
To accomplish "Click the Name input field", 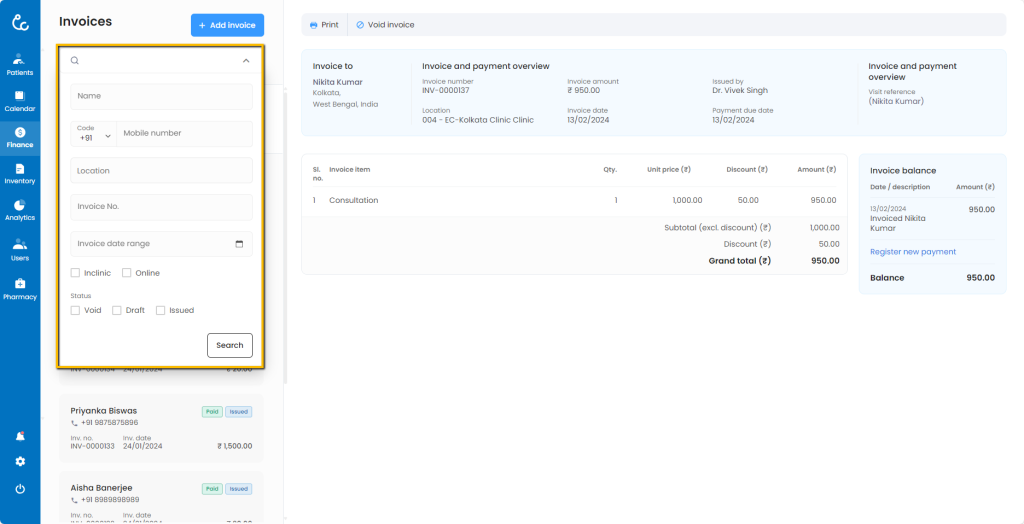I will pyautogui.click(x=161, y=96).
